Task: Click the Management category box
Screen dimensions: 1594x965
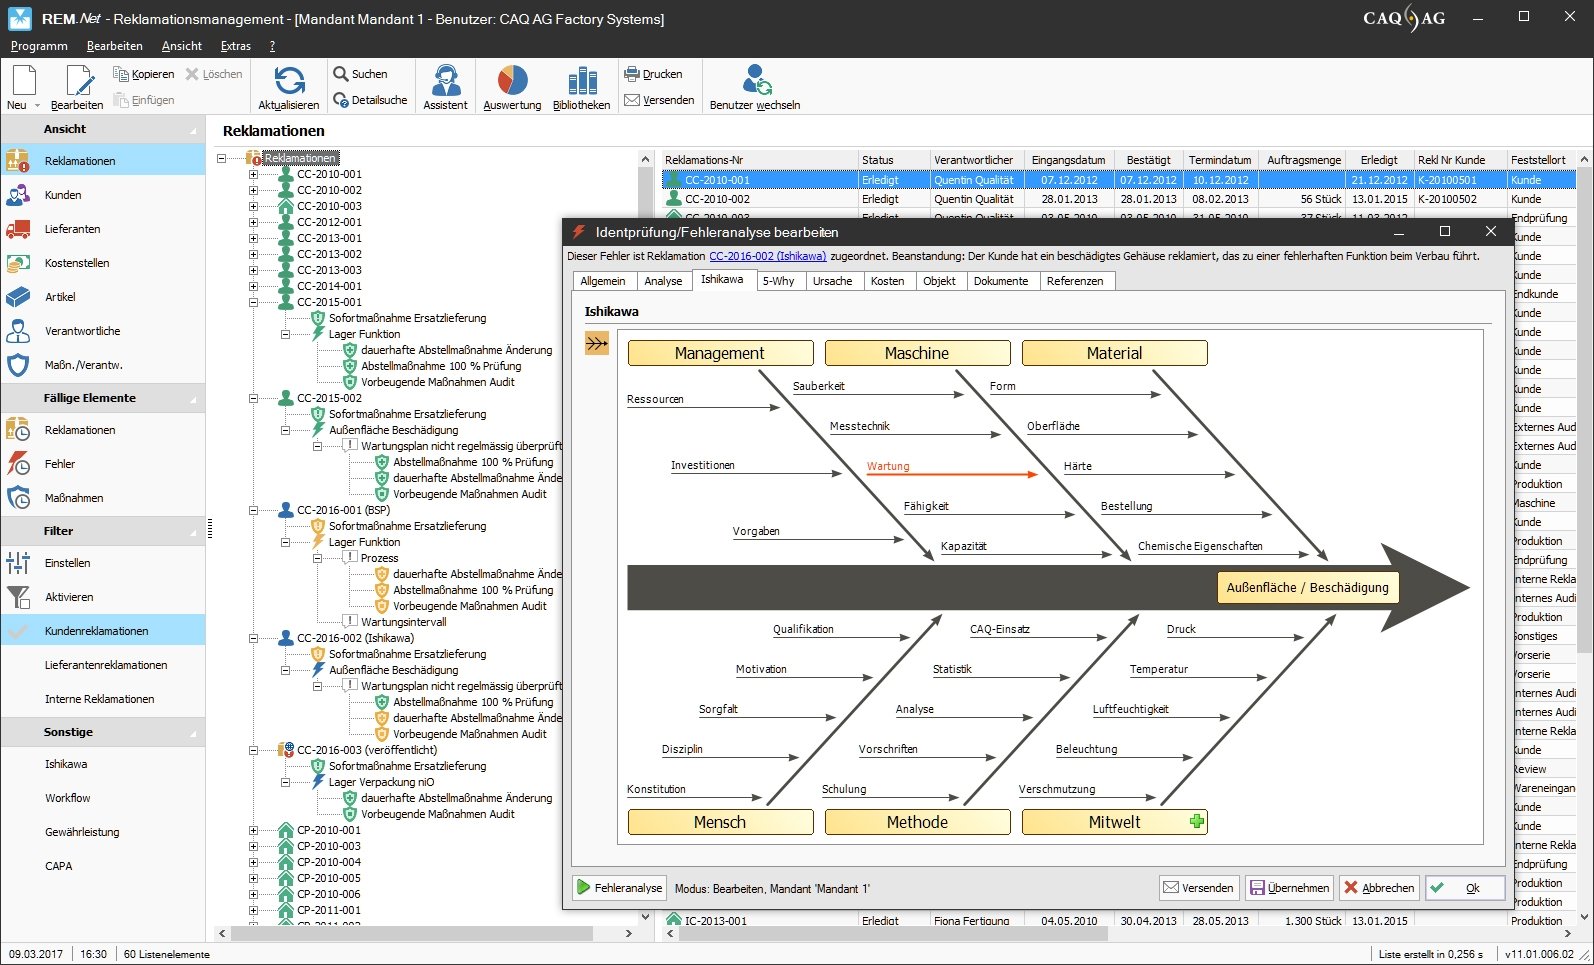Action: pos(719,353)
